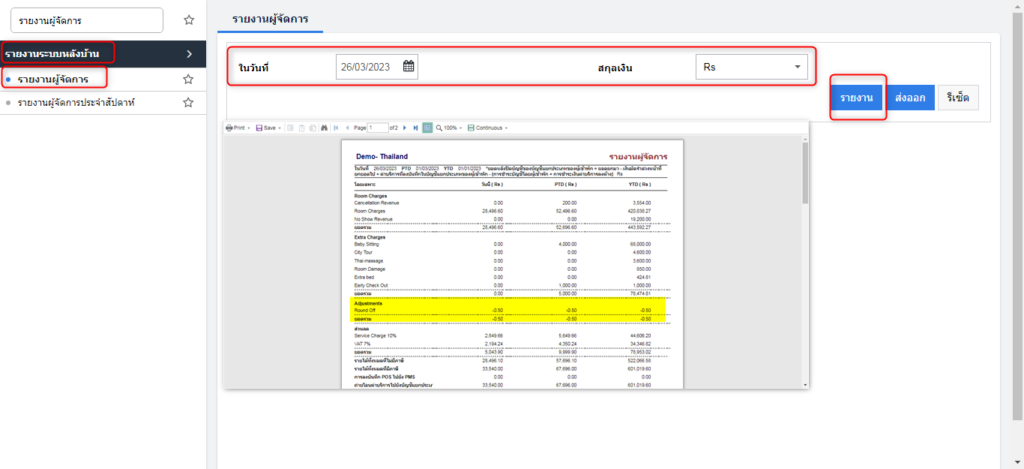The height and width of the screenshot is (469, 1024).
Task: Click highlighted Round Off row label
Action: [365, 310]
